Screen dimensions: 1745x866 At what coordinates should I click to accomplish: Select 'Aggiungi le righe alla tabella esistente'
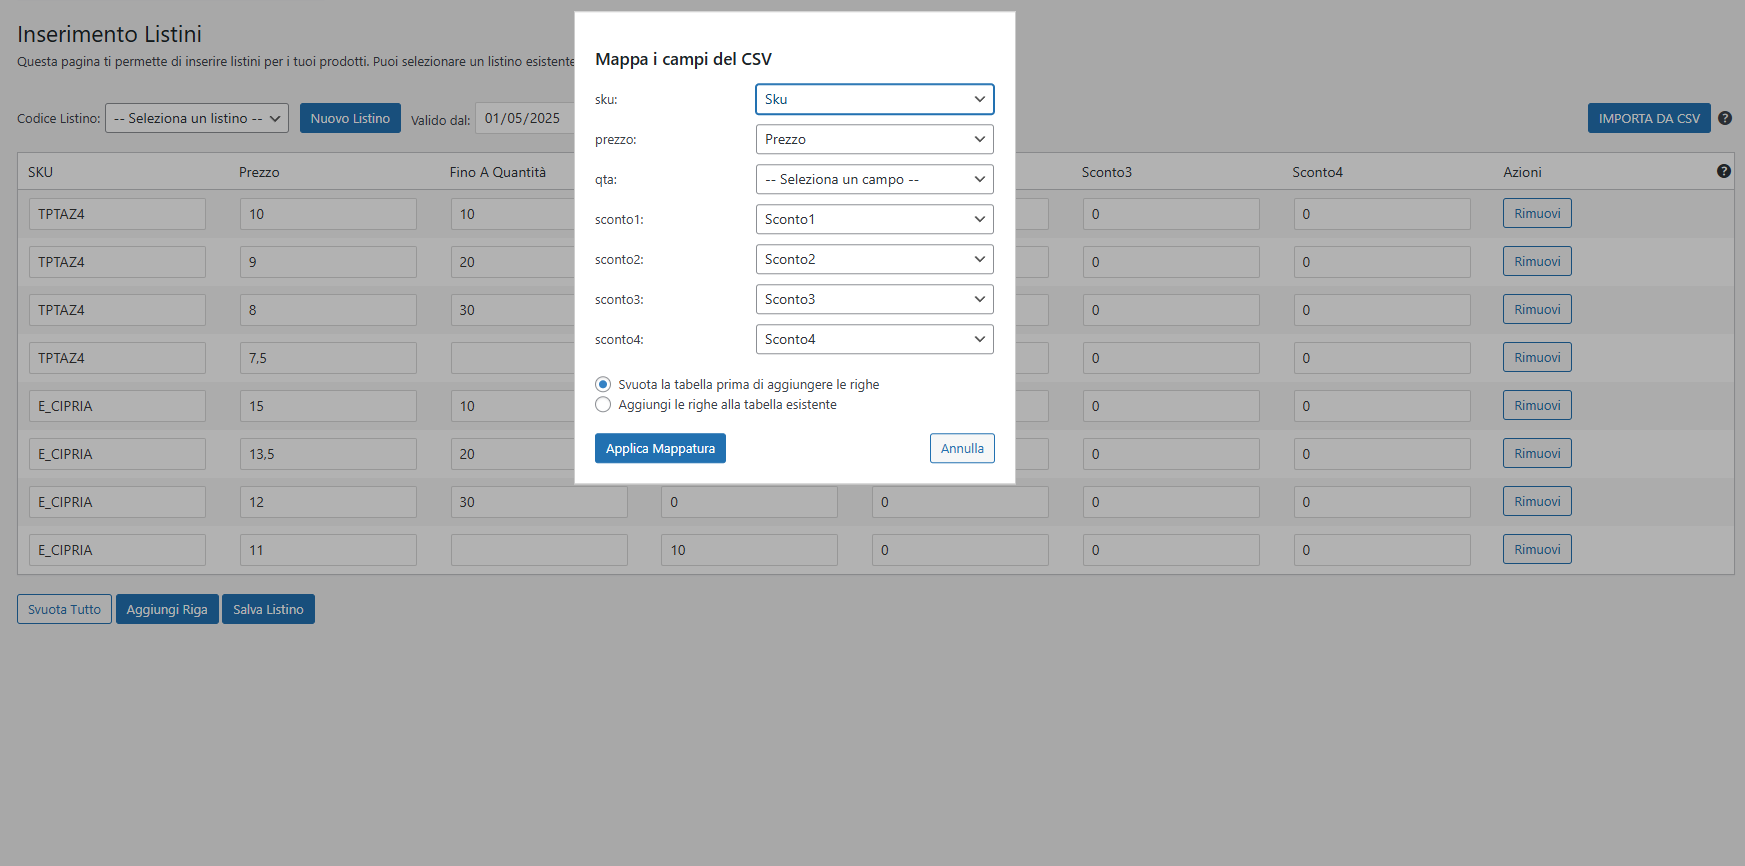(603, 404)
